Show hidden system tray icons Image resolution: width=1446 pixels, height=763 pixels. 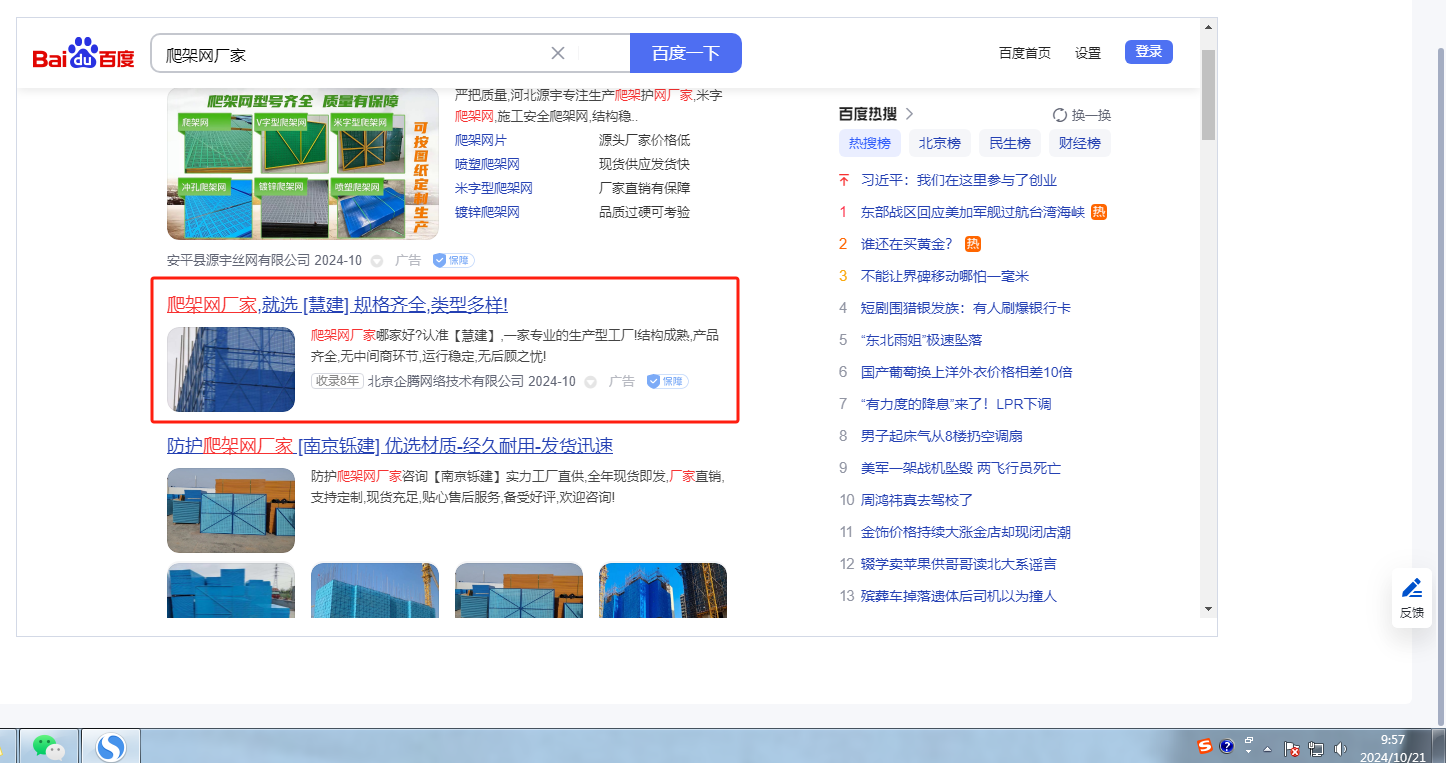[1268, 748]
